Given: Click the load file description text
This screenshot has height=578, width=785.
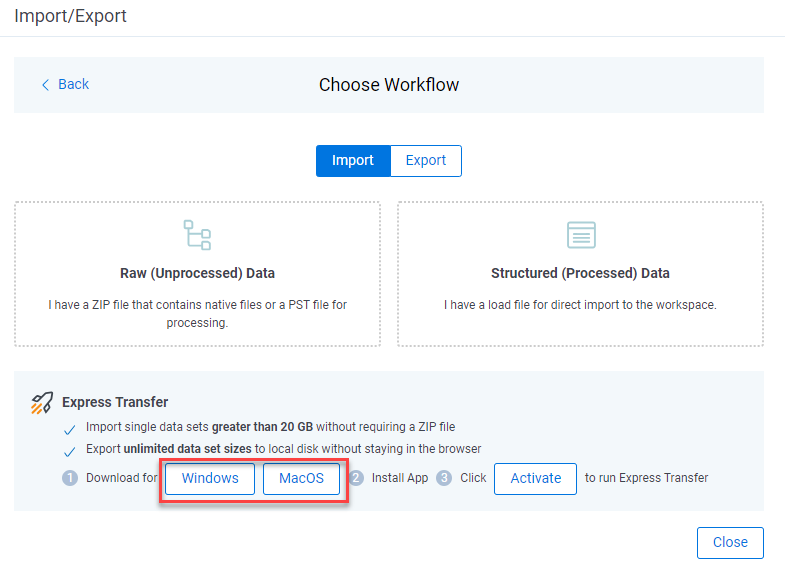Looking at the screenshot, I should pyautogui.click(x=580, y=305).
